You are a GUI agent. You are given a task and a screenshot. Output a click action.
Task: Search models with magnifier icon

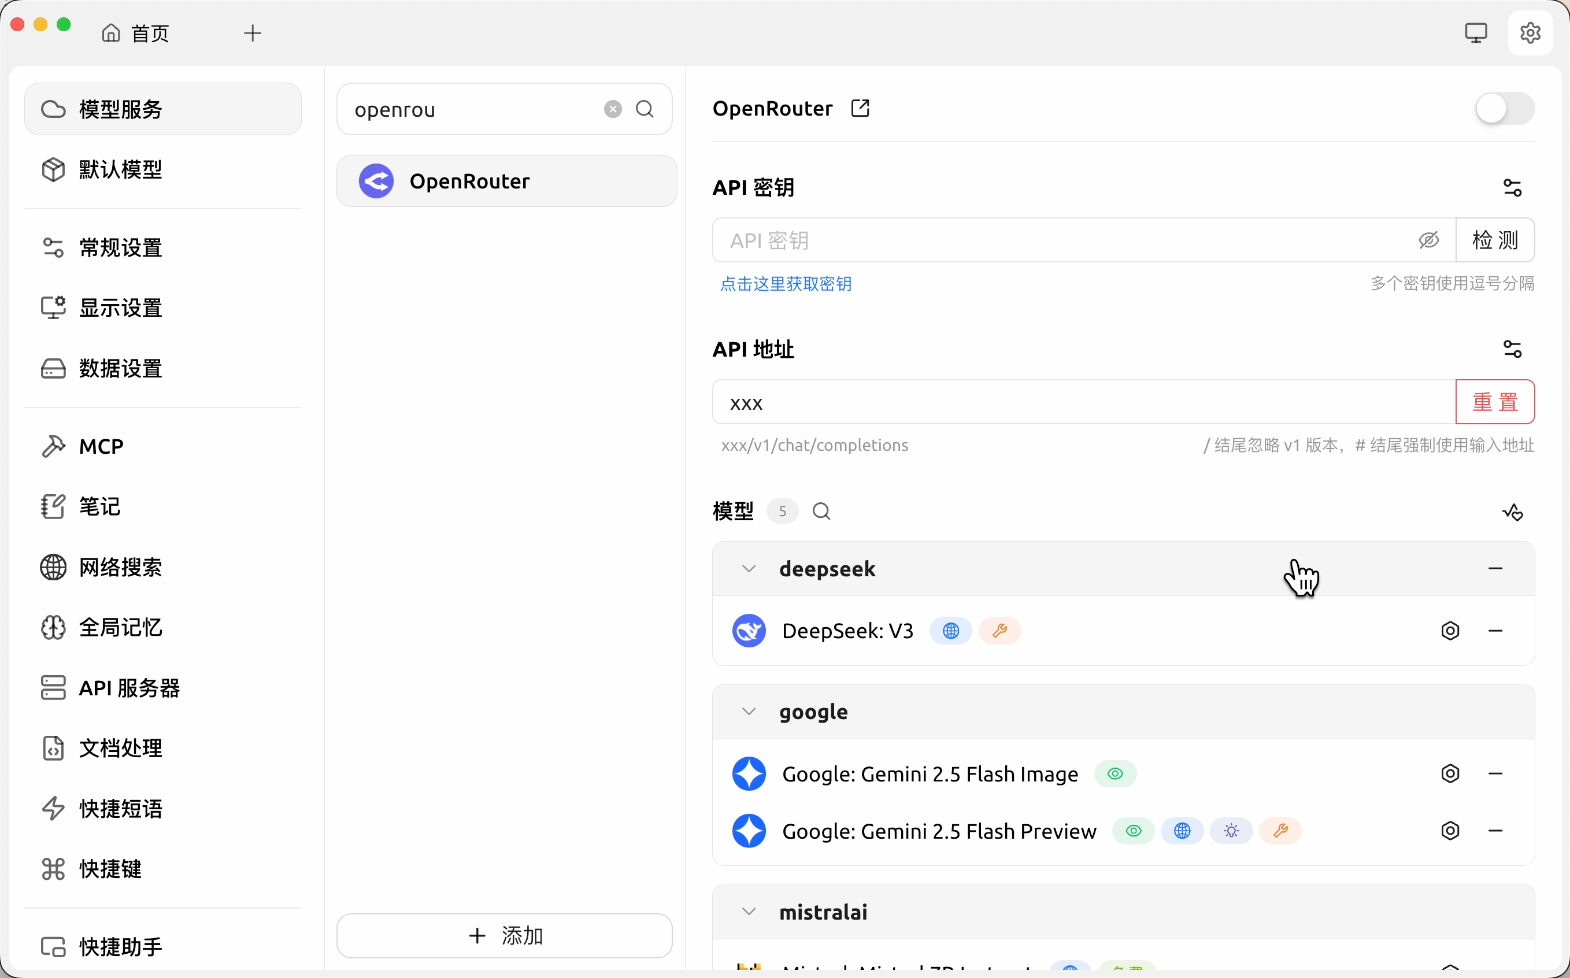coord(821,511)
